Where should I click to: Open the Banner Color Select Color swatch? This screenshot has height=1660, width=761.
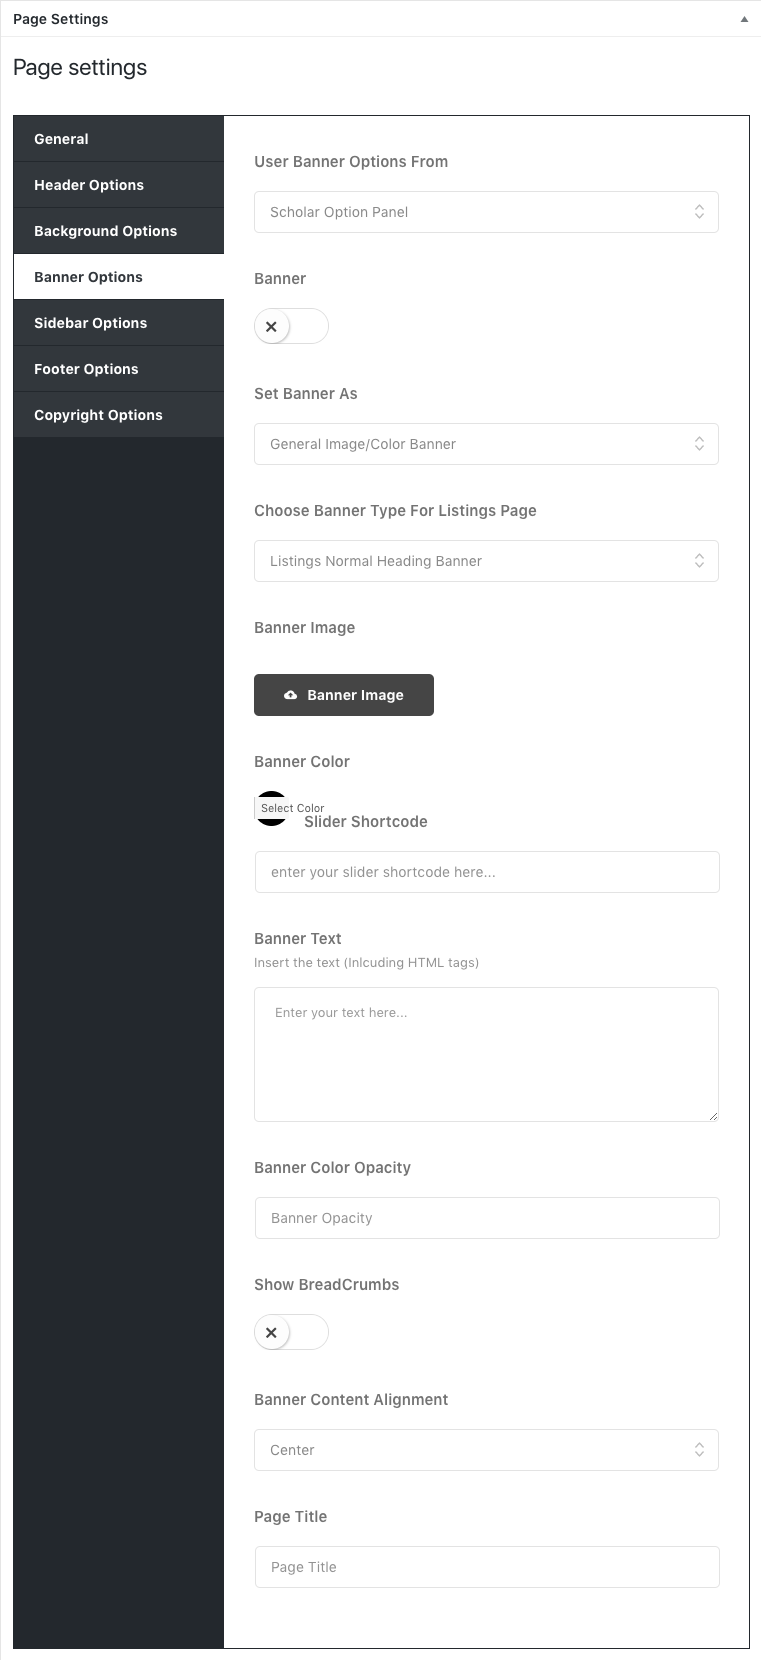pyautogui.click(x=272, y=808)
